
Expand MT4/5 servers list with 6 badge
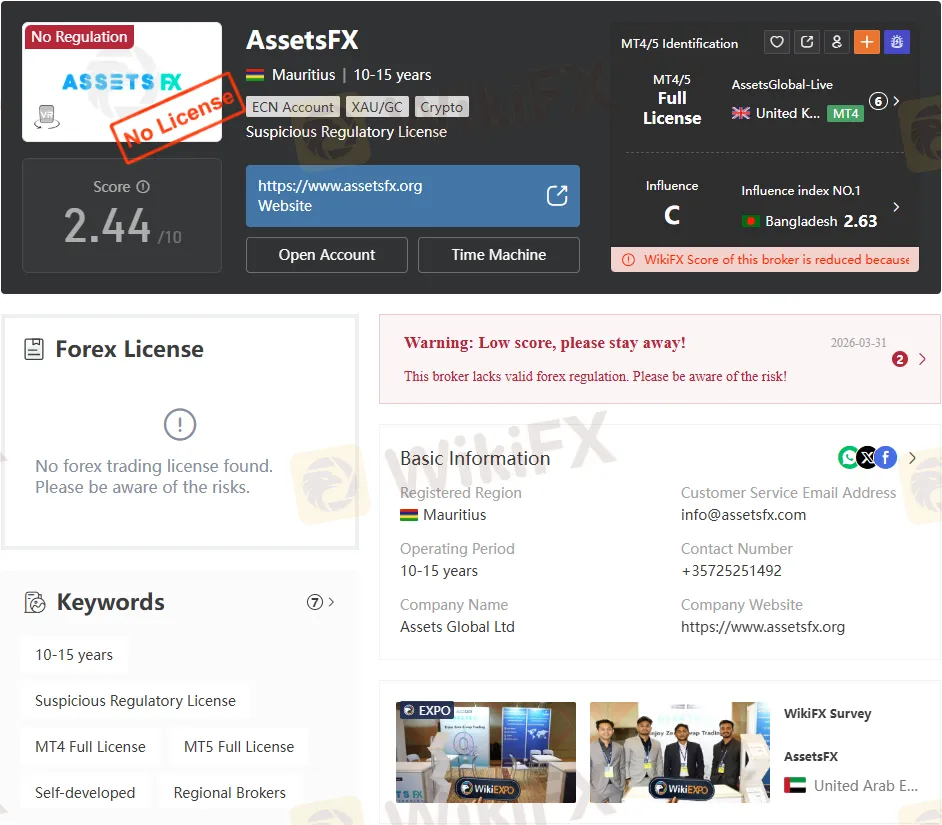[x=884, y=101]
